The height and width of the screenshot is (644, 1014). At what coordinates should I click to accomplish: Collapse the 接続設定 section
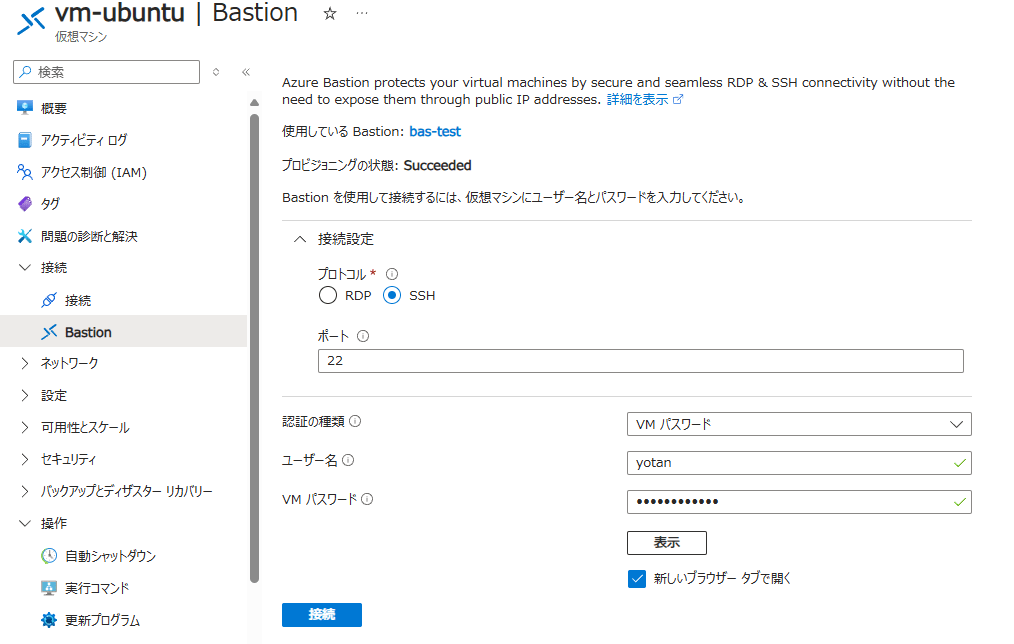pos(299,239)
